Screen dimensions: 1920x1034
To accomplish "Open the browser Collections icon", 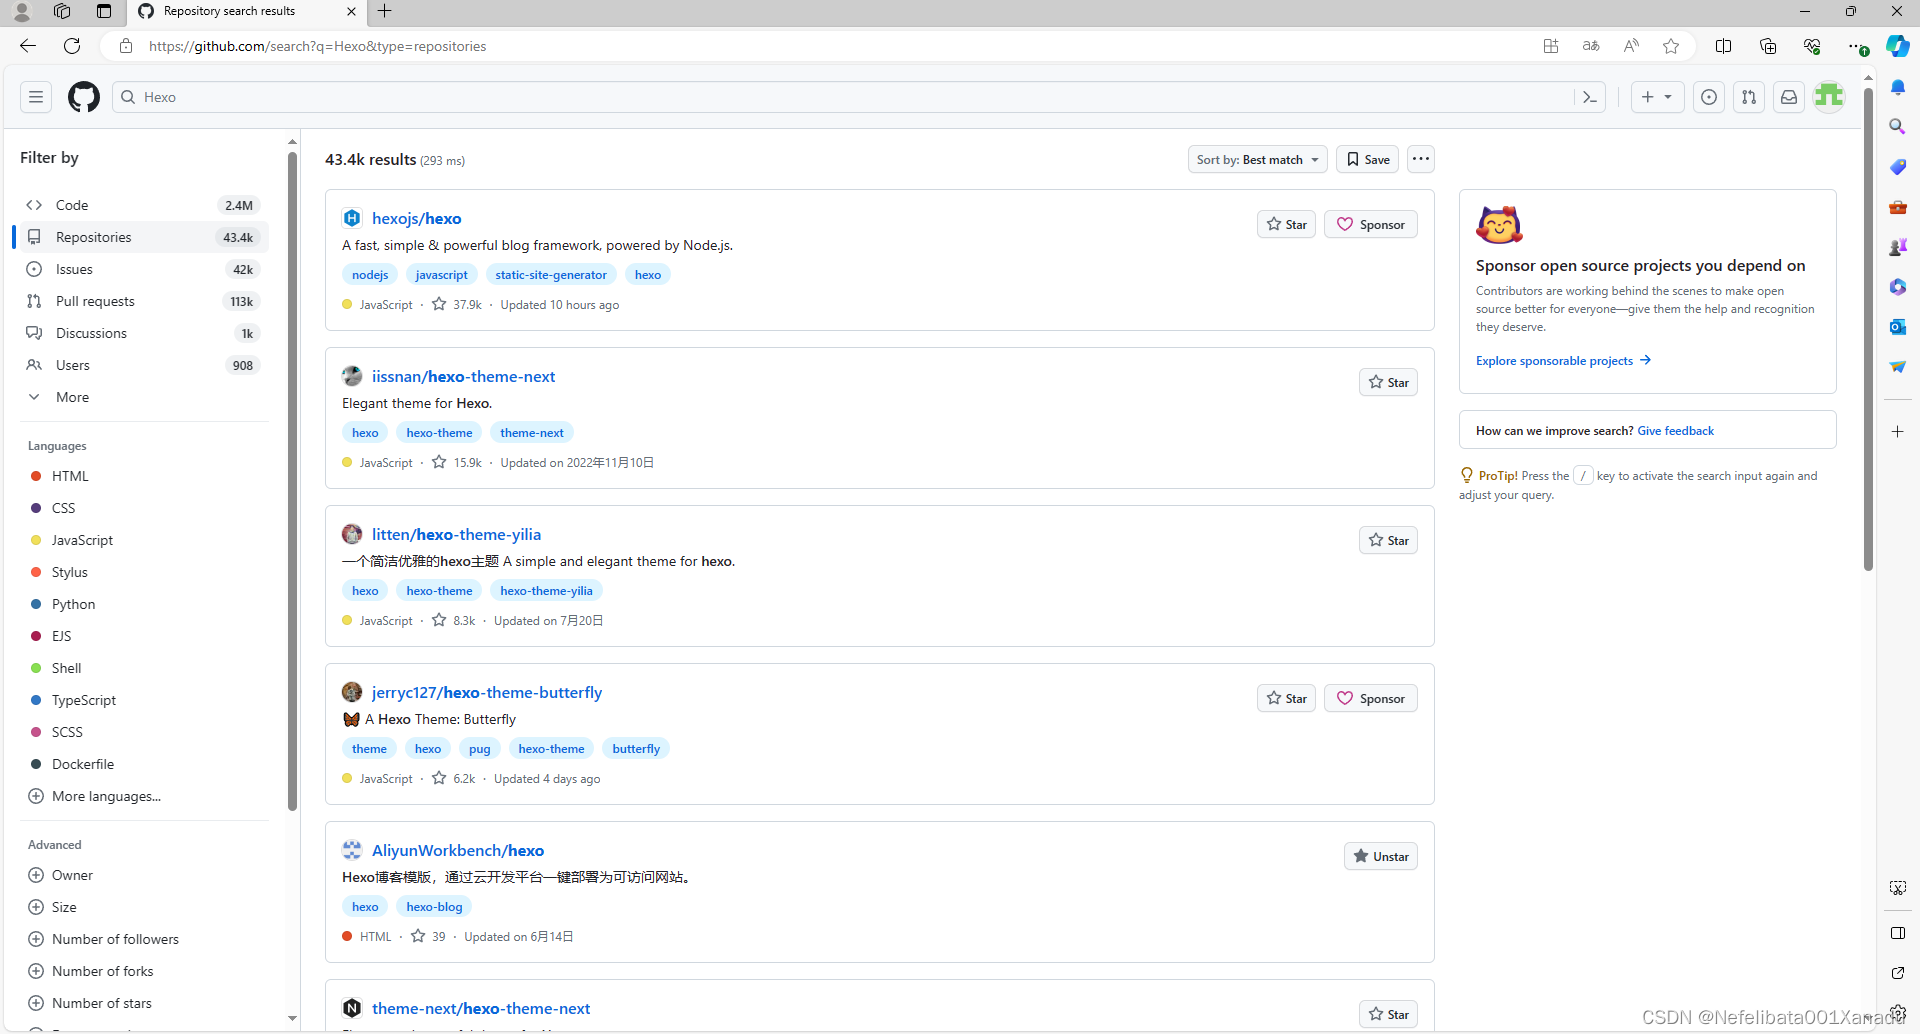I will coord(1768,46).
